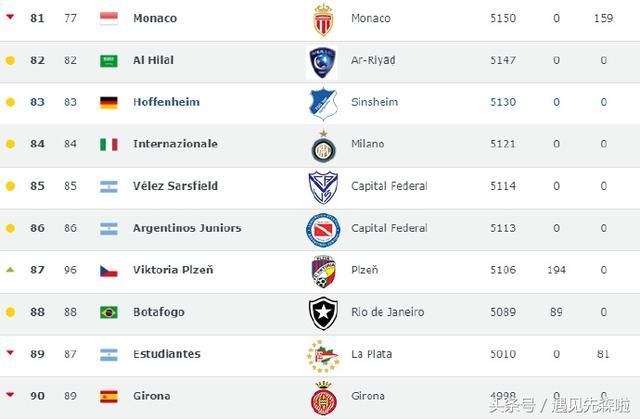This screenshot has height=419, width=640.
Task: Click the Botafogo star crest
Action: click(x=322, y=313)
